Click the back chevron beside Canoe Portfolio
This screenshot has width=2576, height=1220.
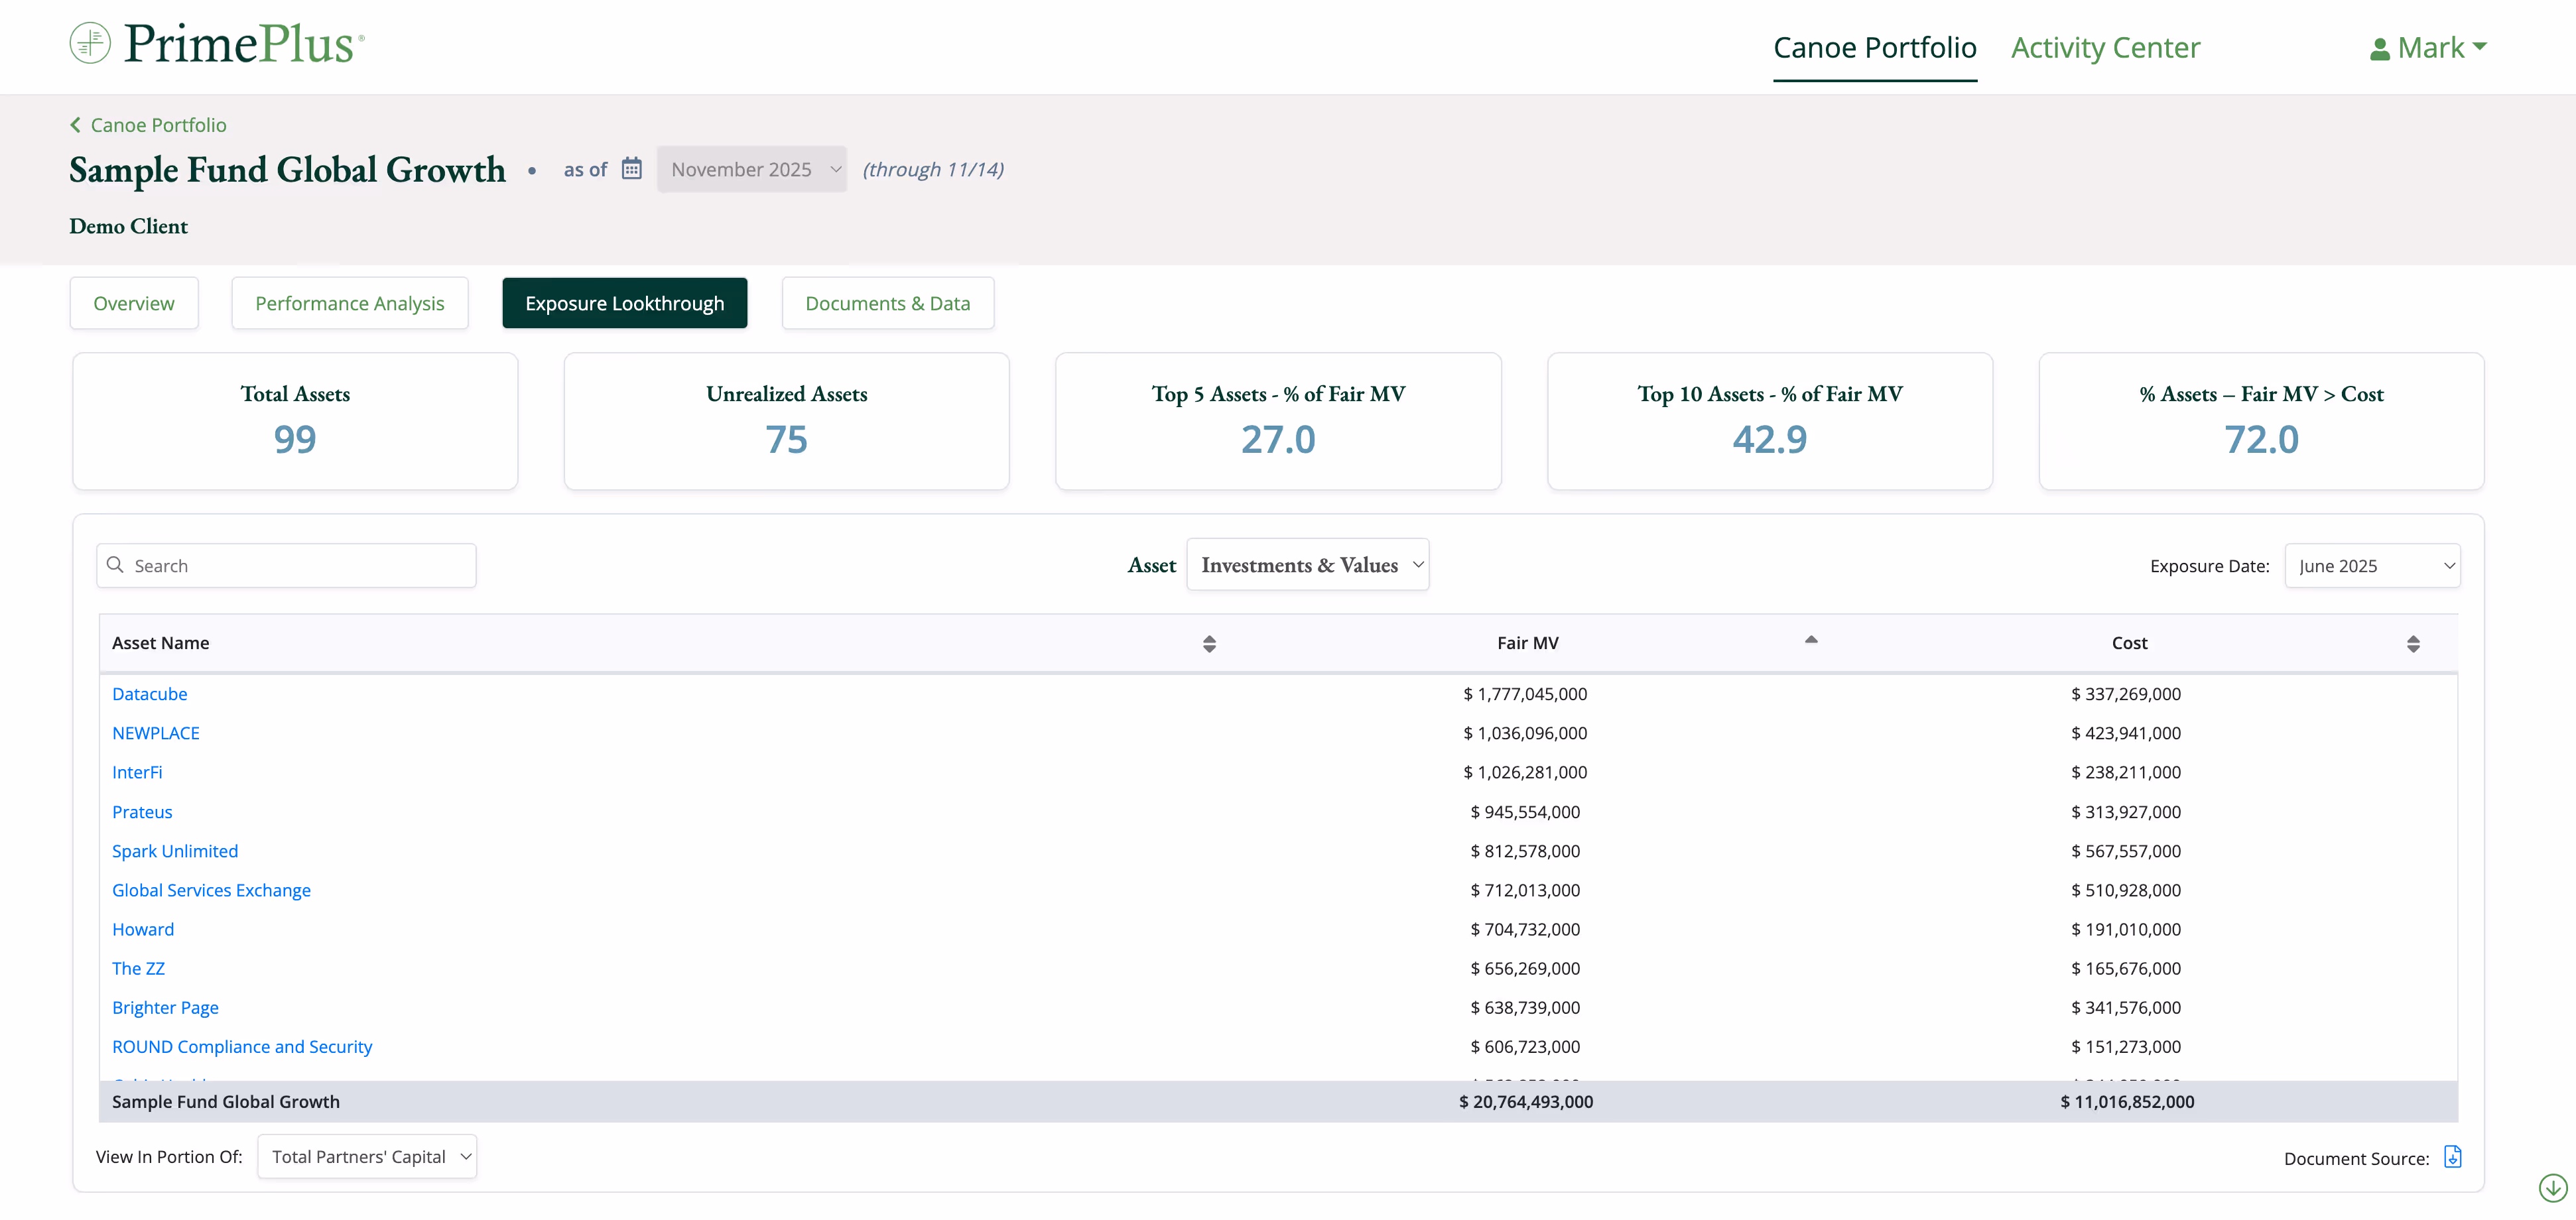point(75,125)
